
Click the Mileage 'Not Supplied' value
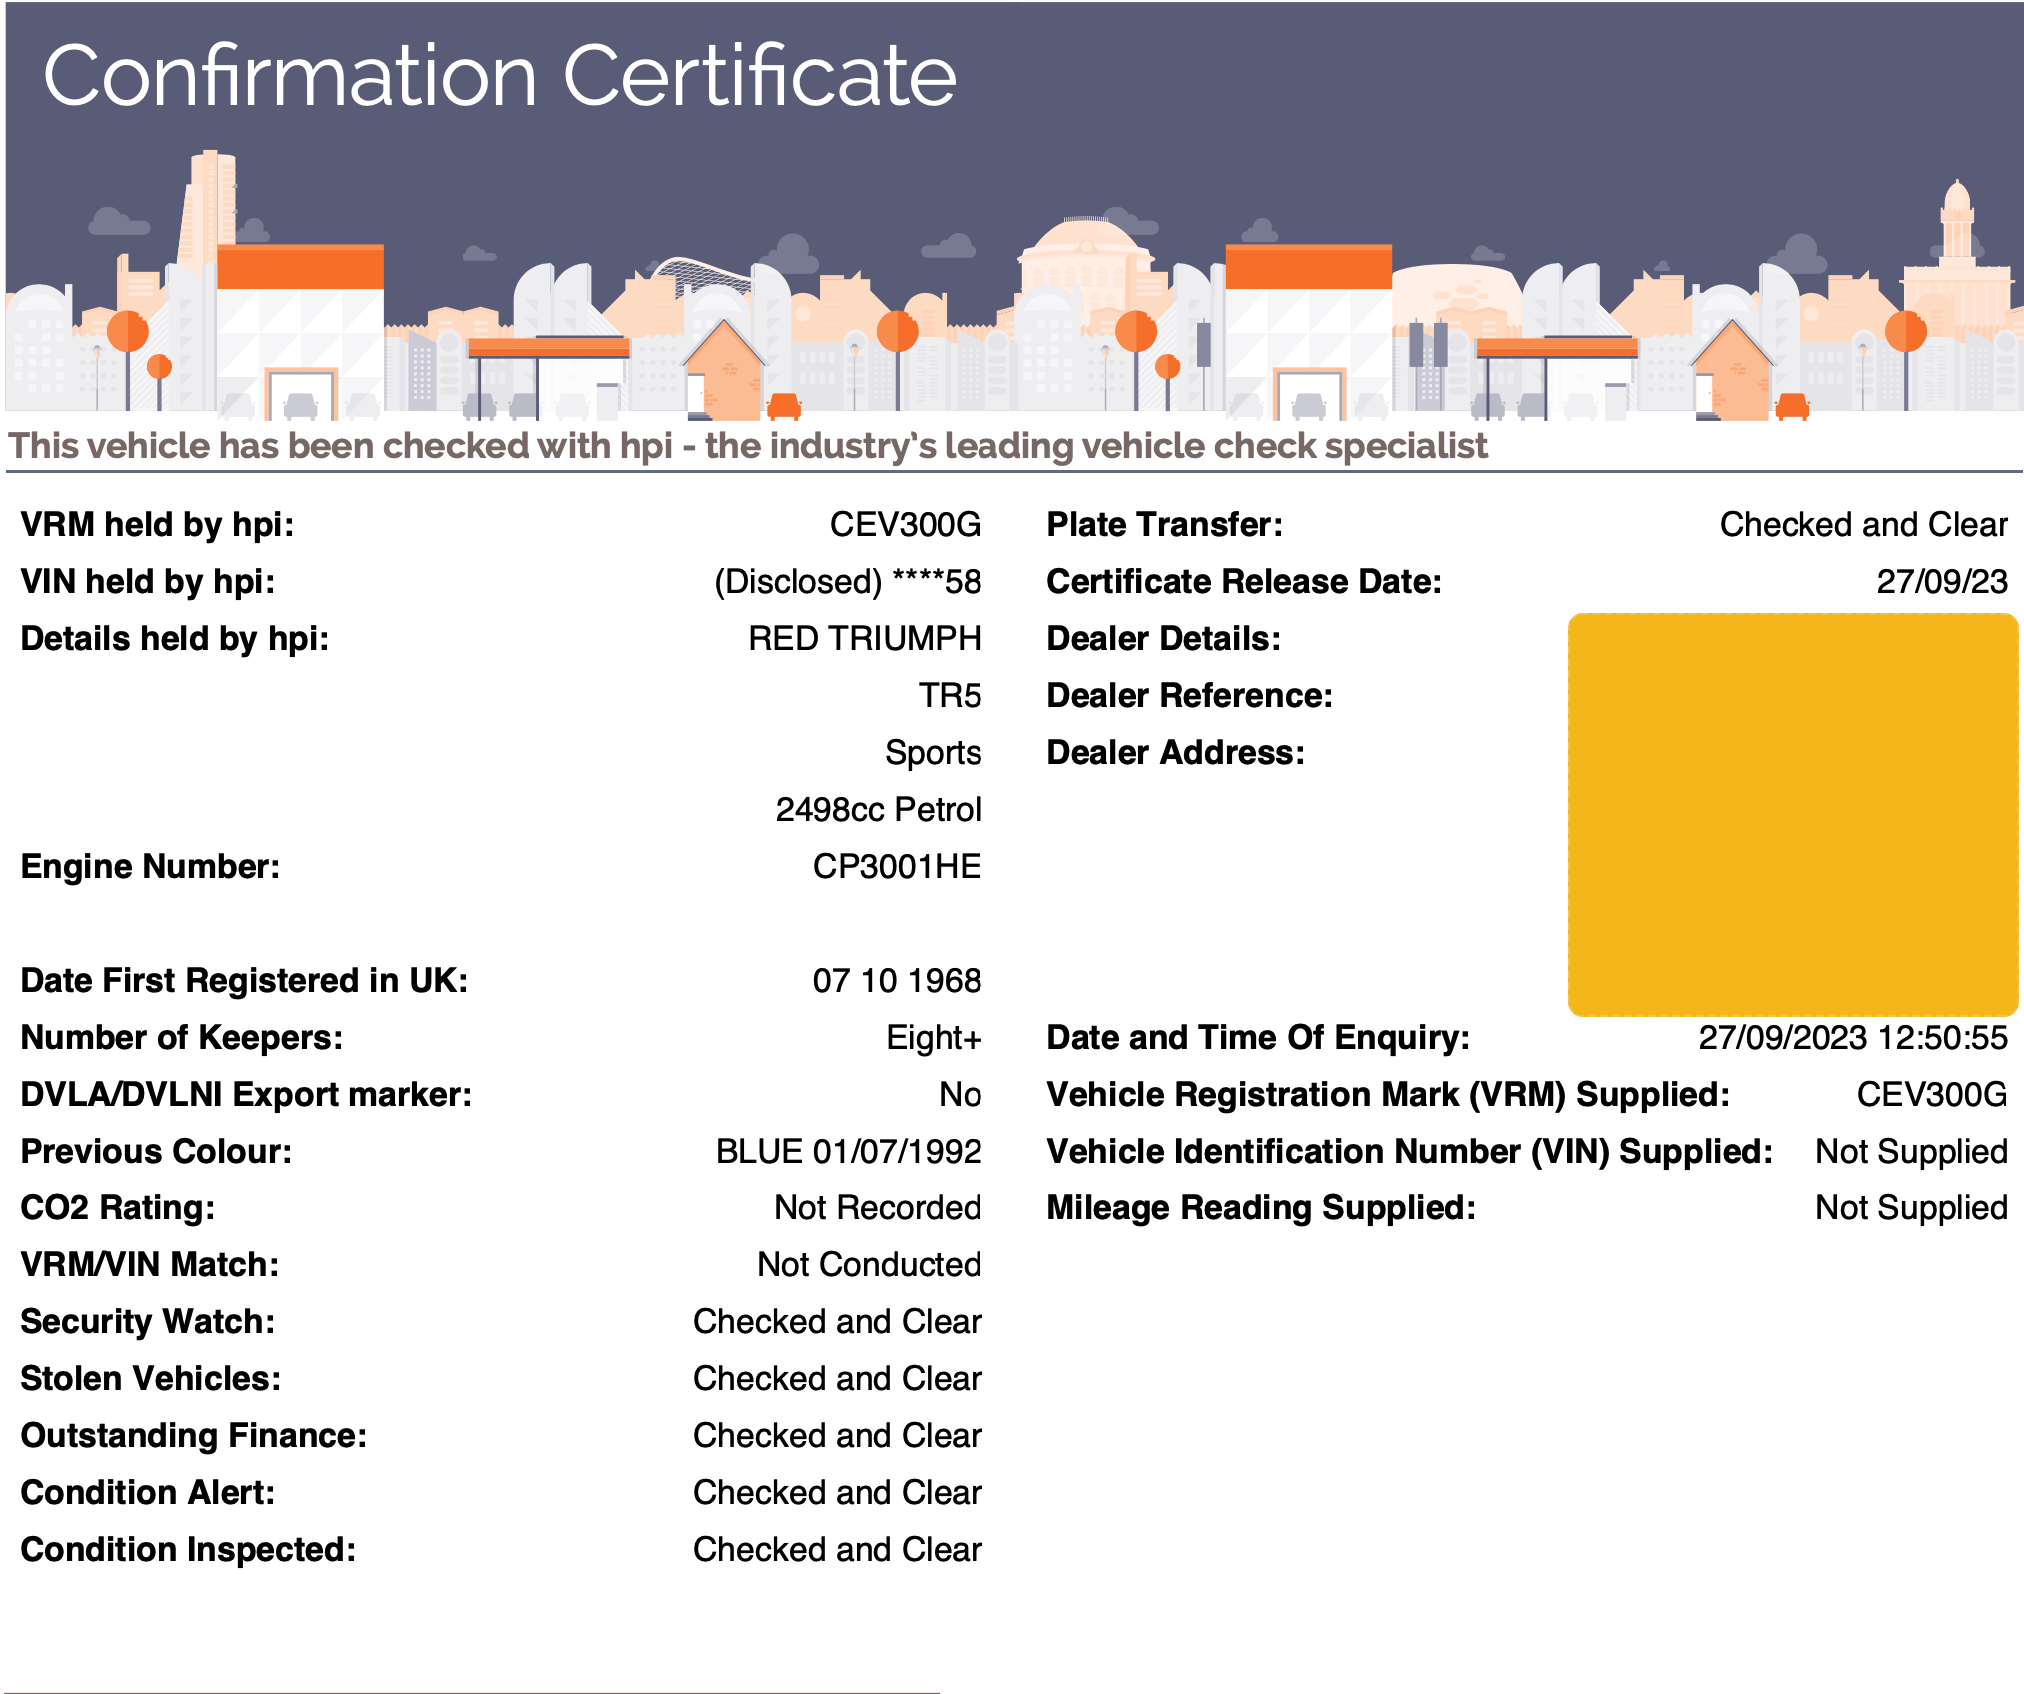[x=1912, y=1207]
